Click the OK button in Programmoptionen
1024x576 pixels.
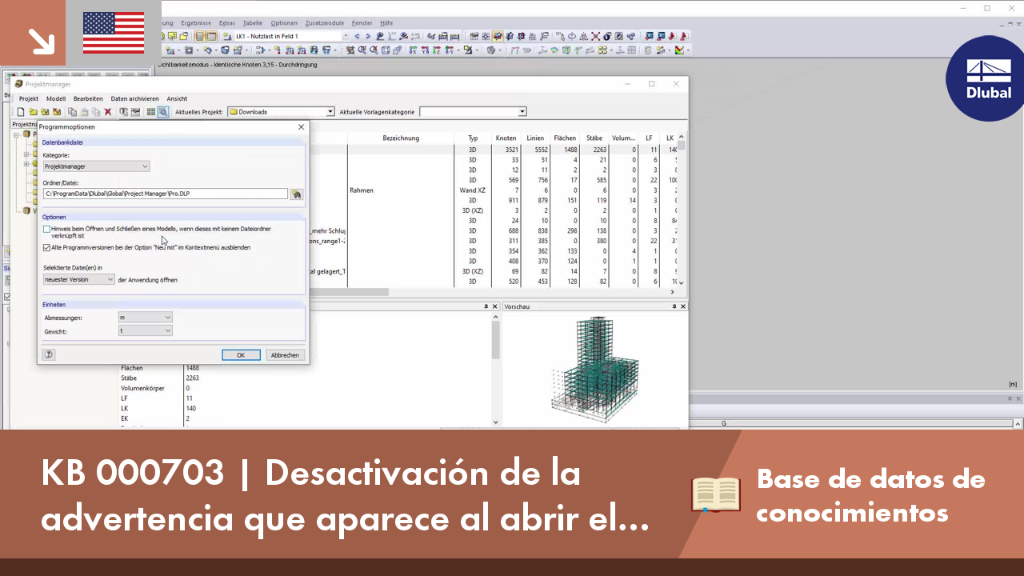(x=241, y=355)
